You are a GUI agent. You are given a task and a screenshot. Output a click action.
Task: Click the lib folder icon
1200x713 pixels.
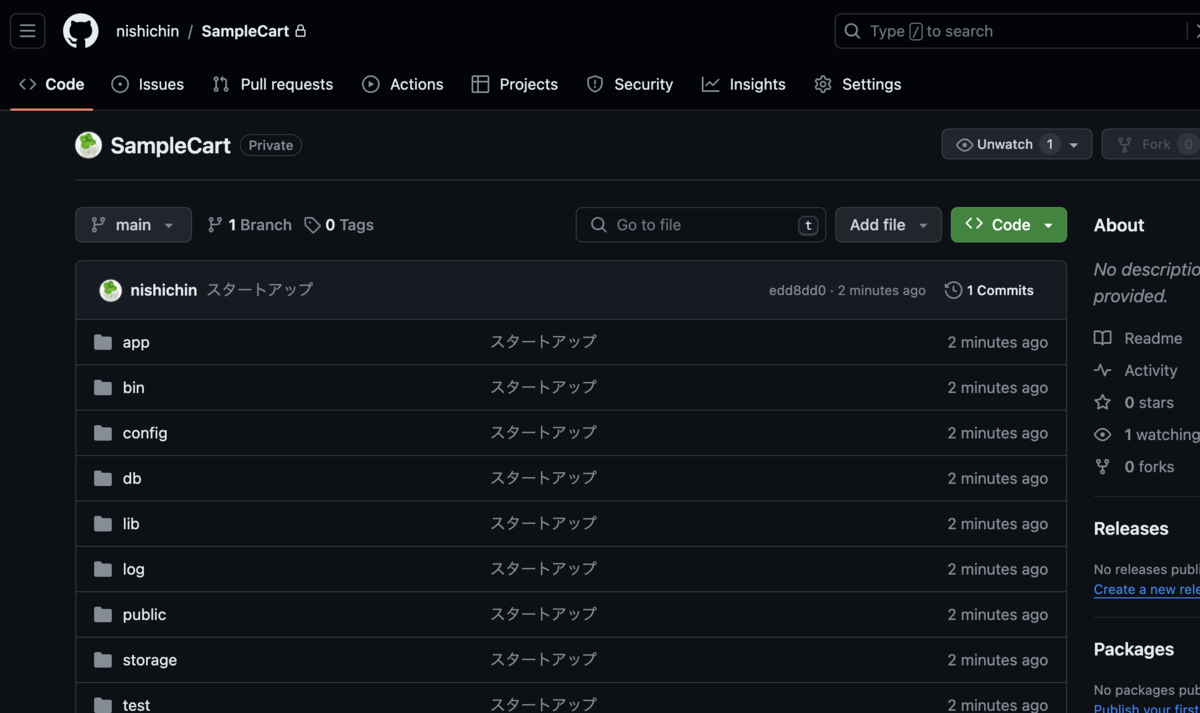click(x=103, y=523)
